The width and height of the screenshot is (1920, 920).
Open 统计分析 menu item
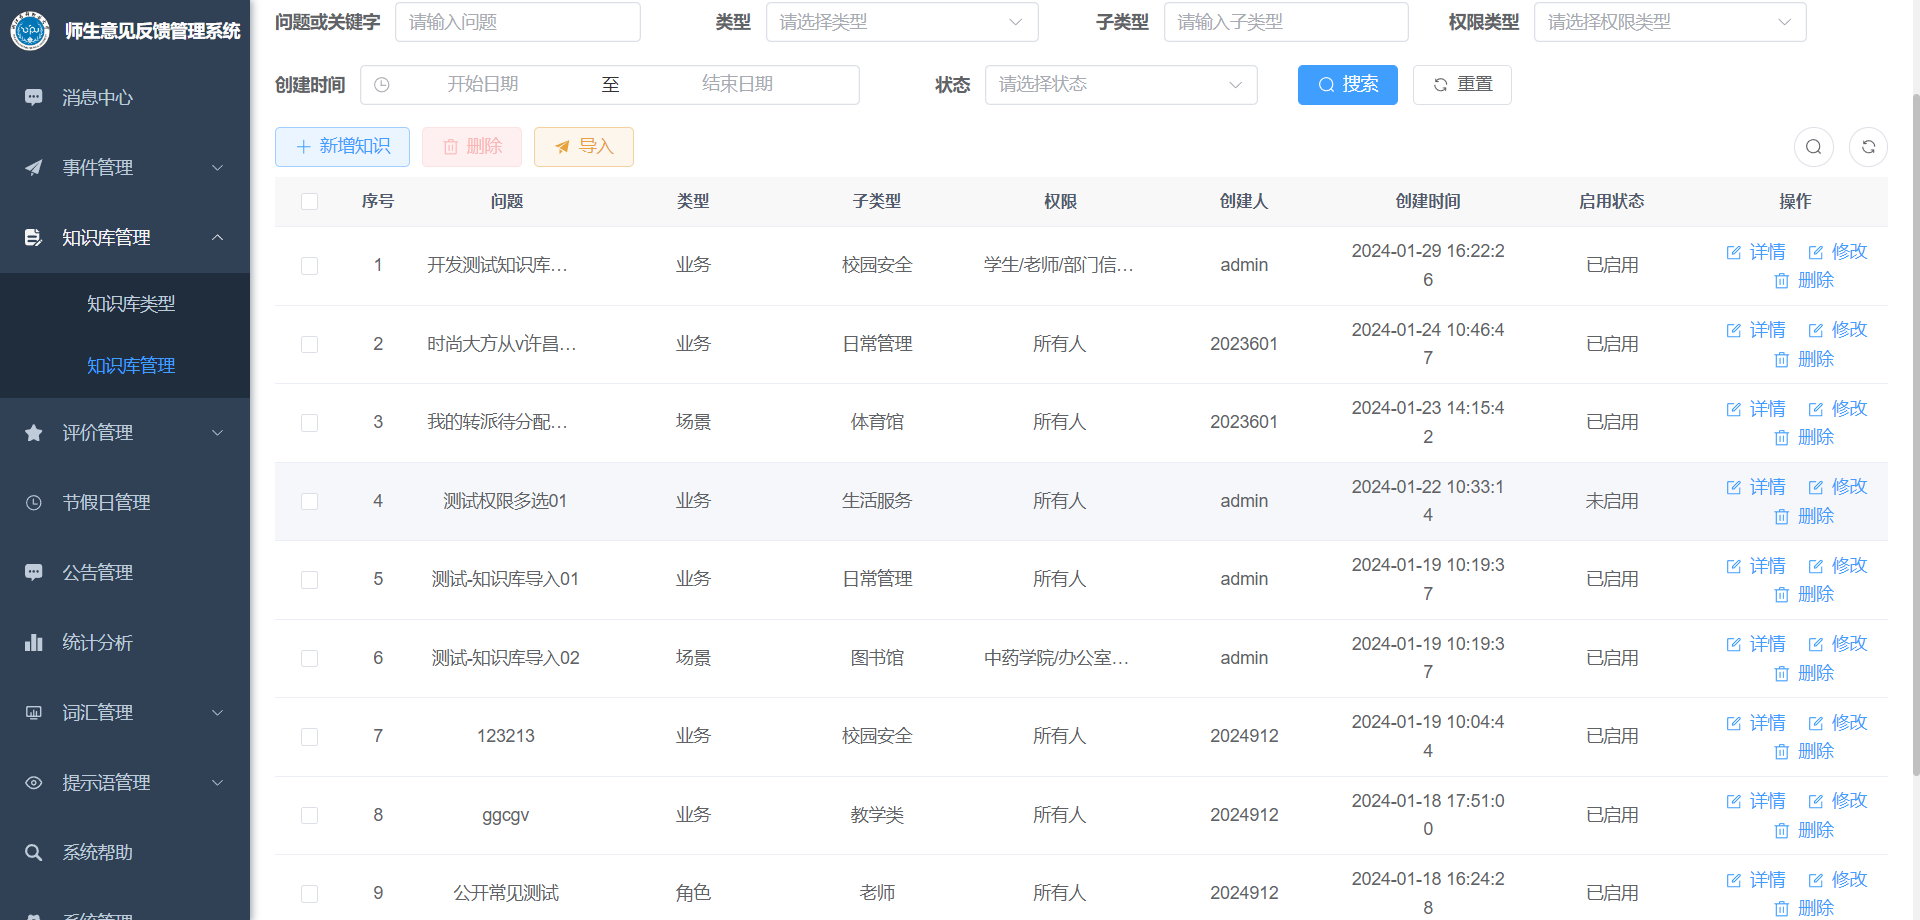[125, 642]
